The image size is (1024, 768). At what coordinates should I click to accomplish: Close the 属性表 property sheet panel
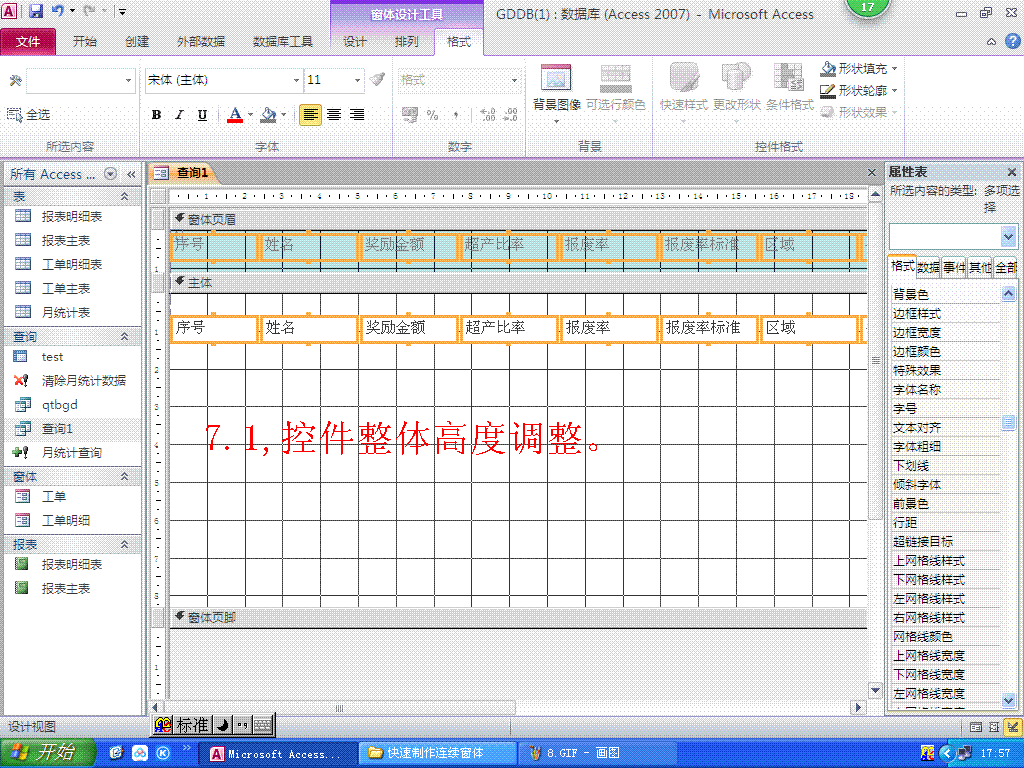coord(1012,172)
